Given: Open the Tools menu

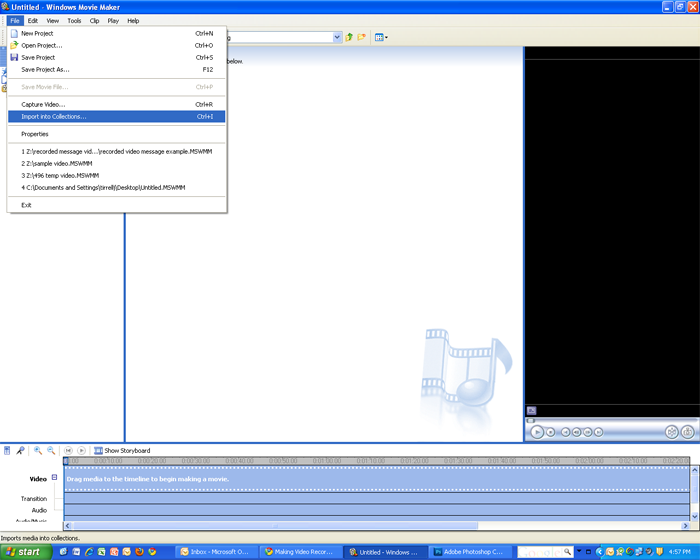Looking at the screenshot, I should coord(74,21).
